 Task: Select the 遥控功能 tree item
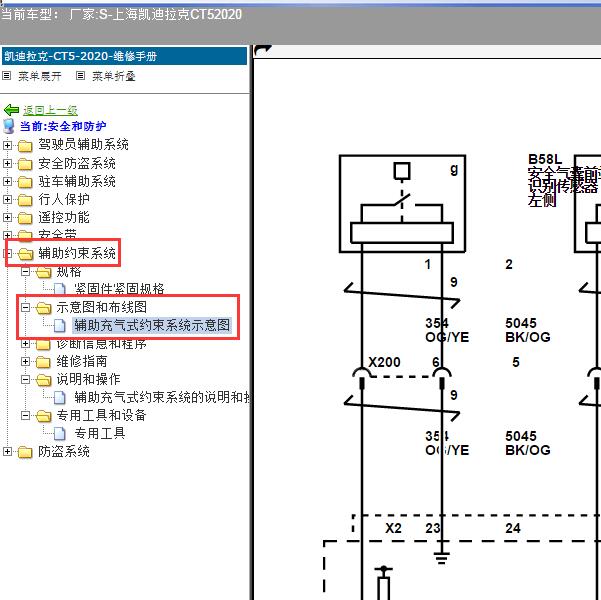[64, 217]
